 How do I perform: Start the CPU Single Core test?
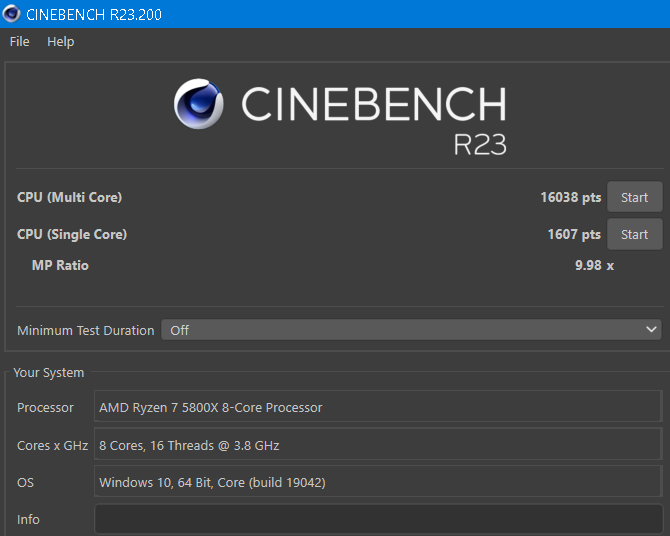[x=635, y=234]
